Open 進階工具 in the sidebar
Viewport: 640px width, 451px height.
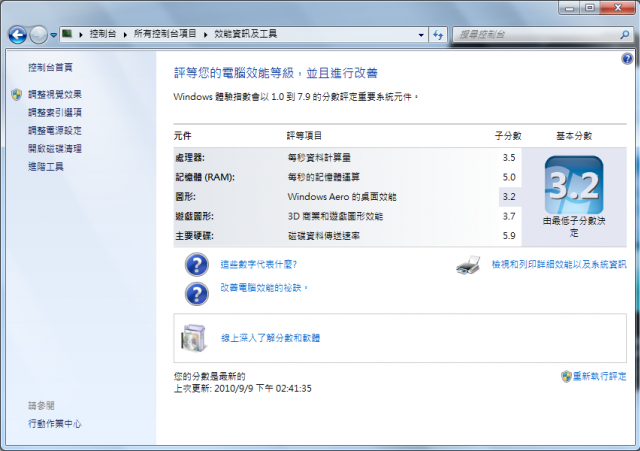point(46,167)
